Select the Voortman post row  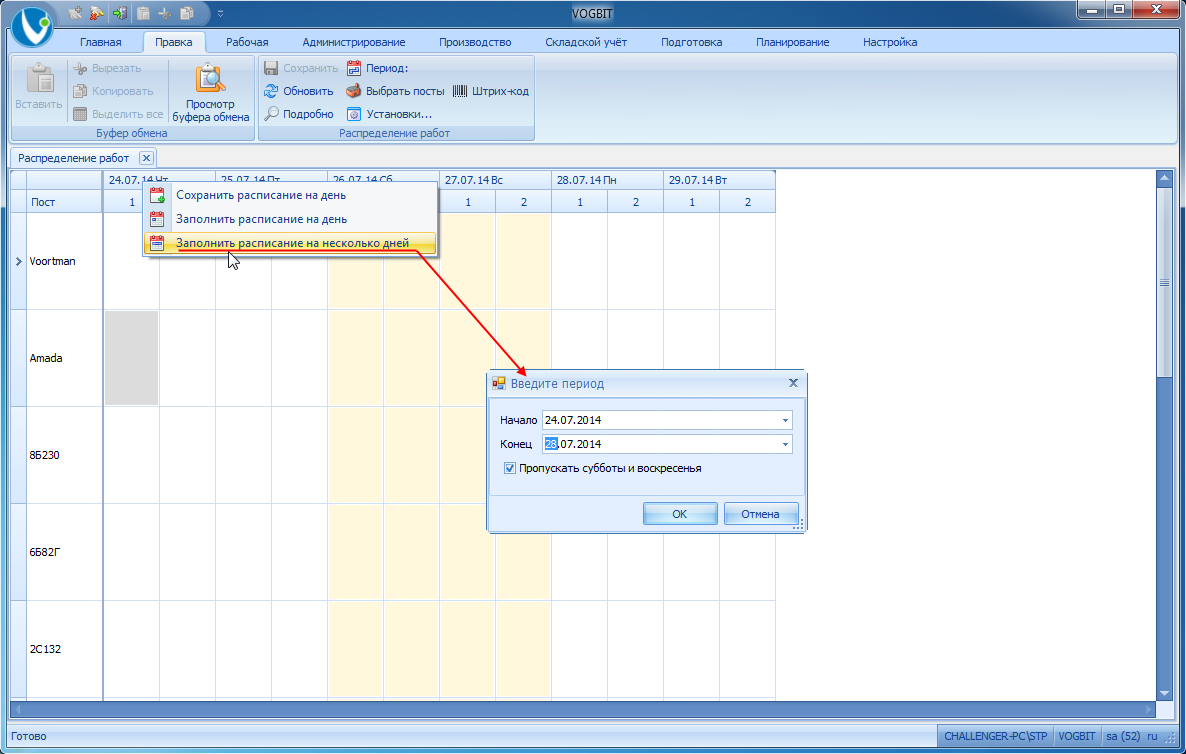click(x=64, y=261)
